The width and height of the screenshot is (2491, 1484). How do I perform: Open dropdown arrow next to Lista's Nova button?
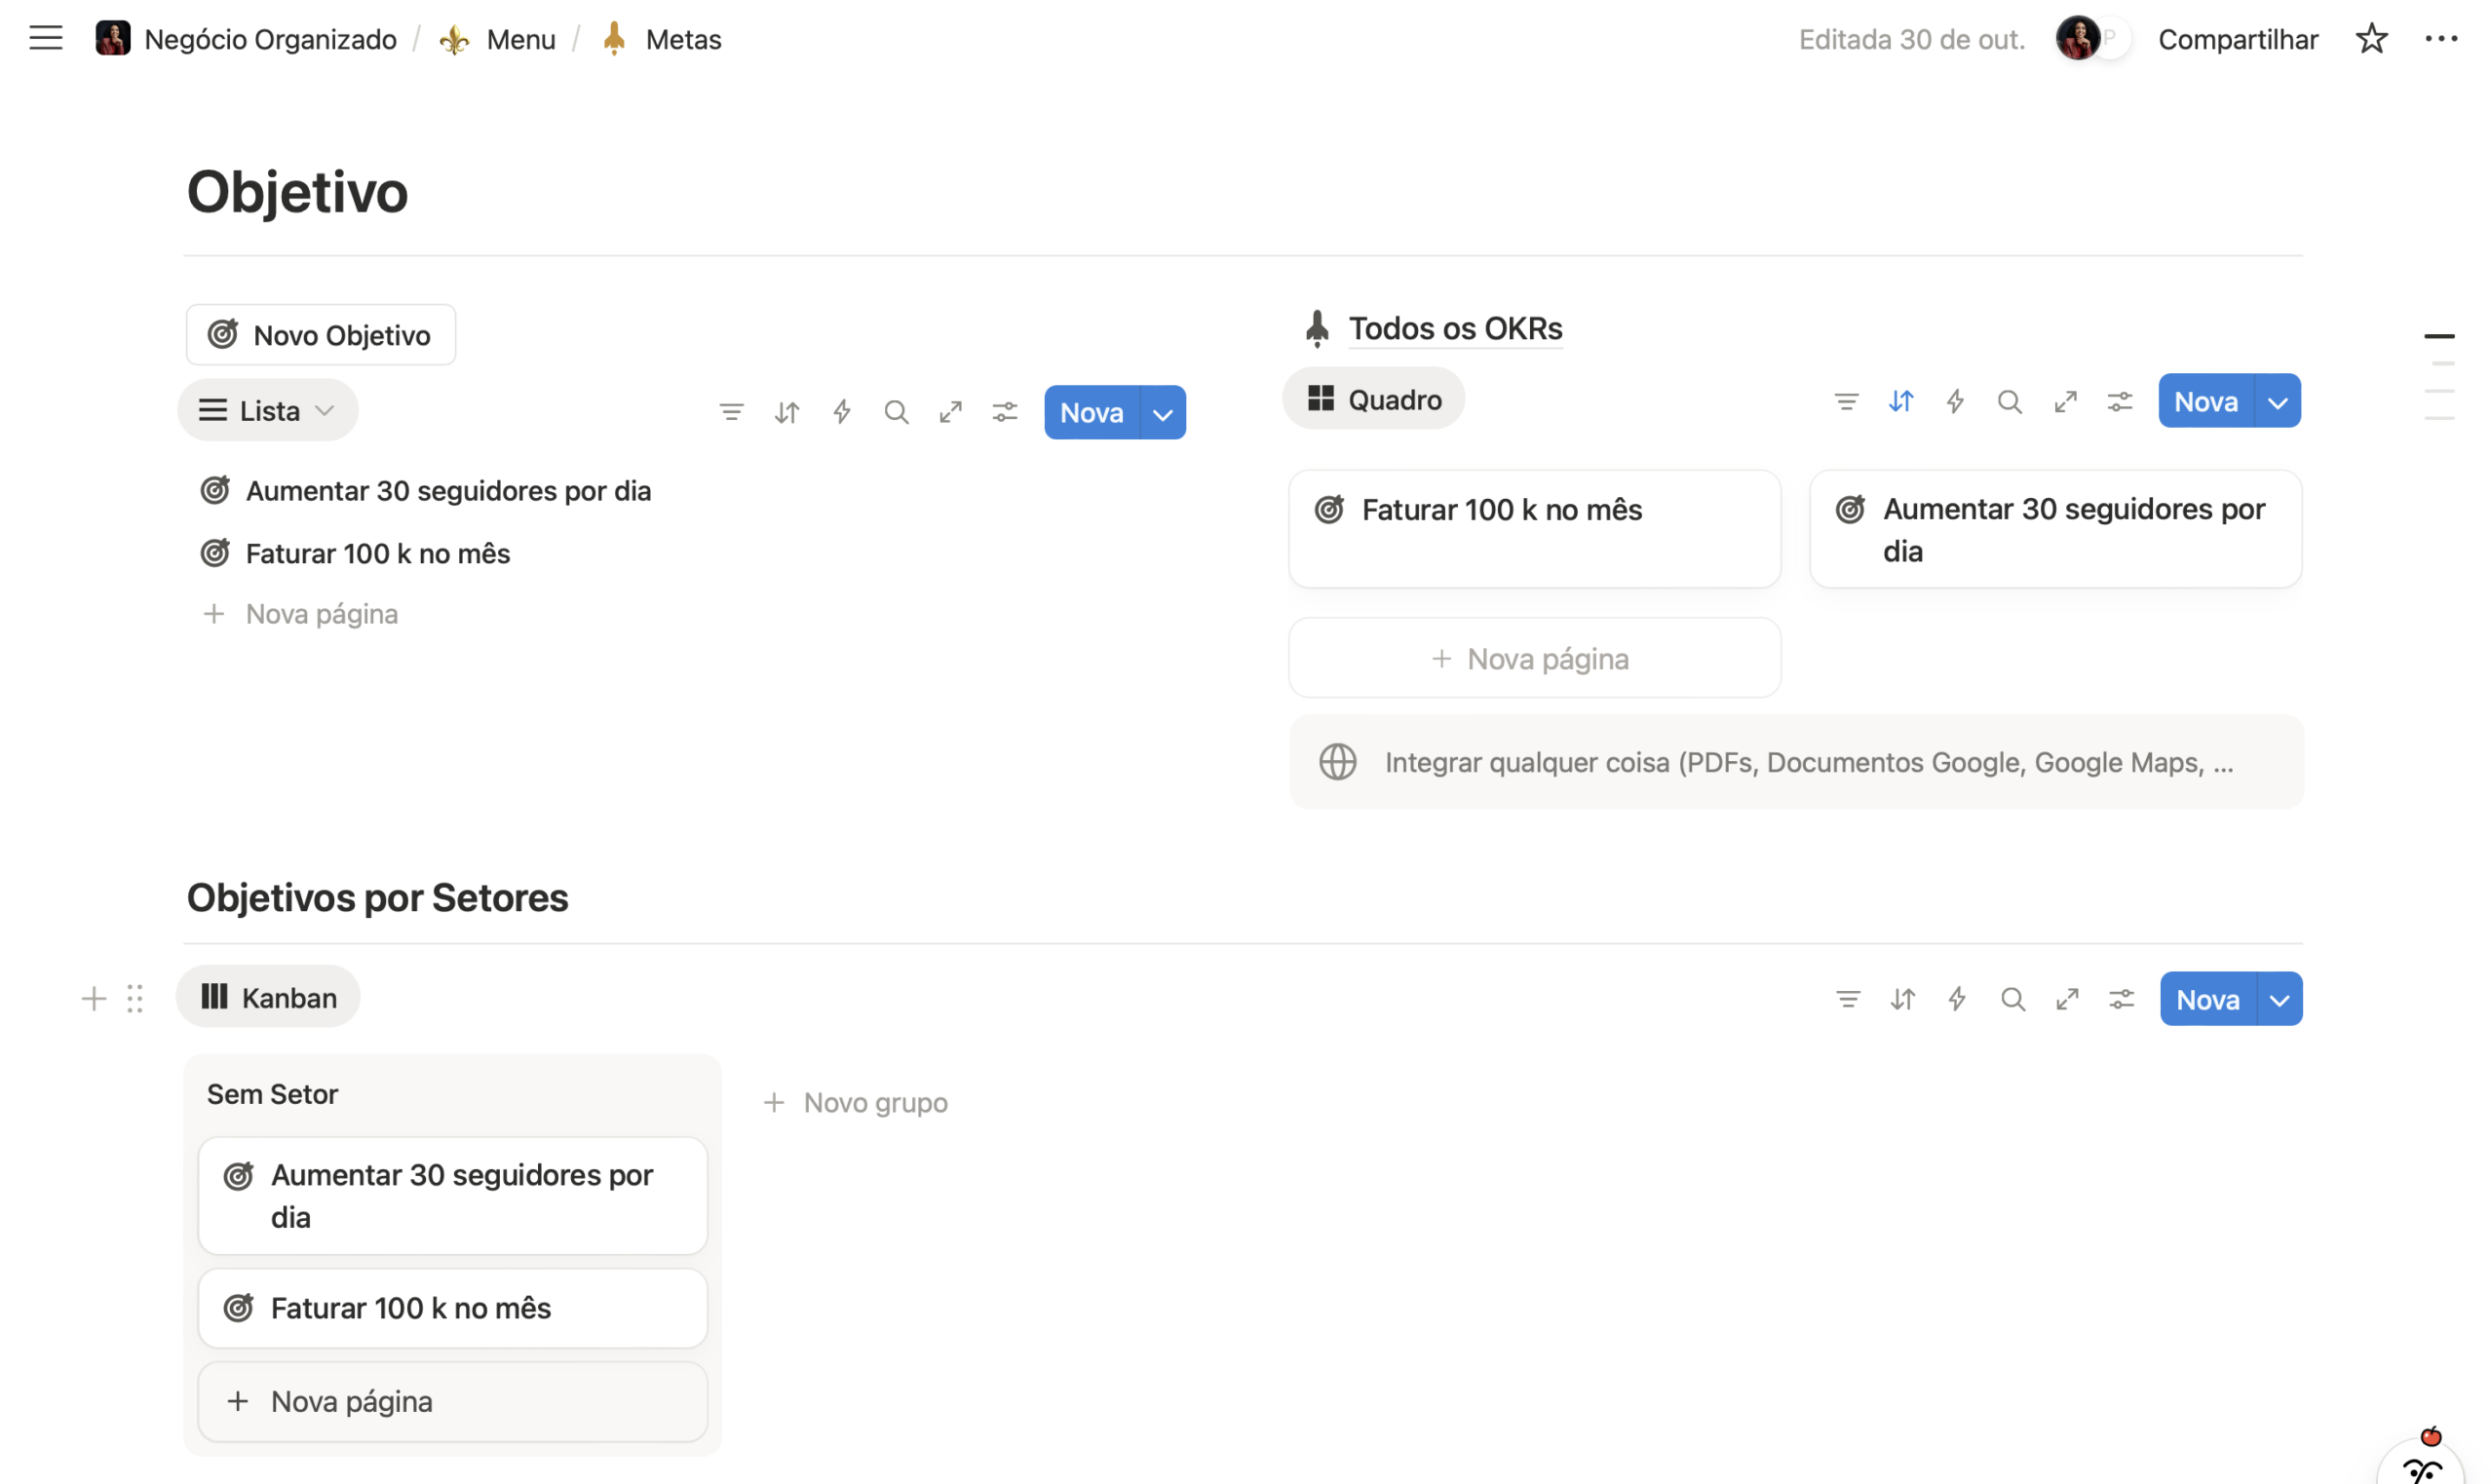coord(1162,413)
